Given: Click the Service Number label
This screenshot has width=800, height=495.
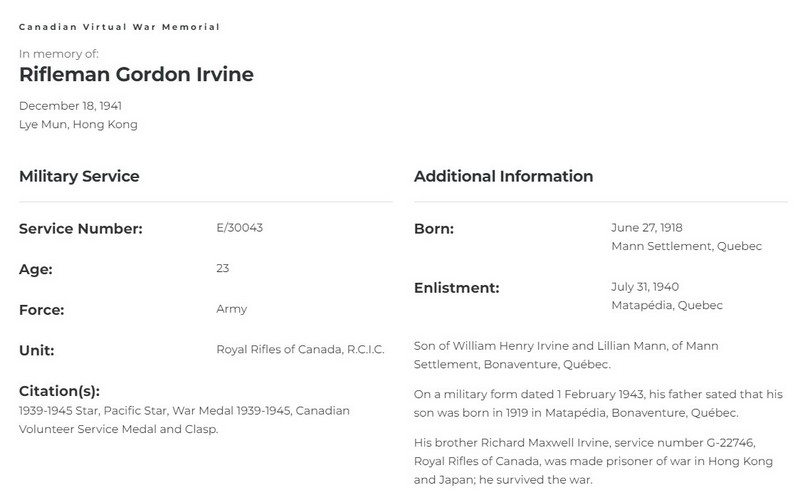Looking at the screenshot, I should 81,229.
